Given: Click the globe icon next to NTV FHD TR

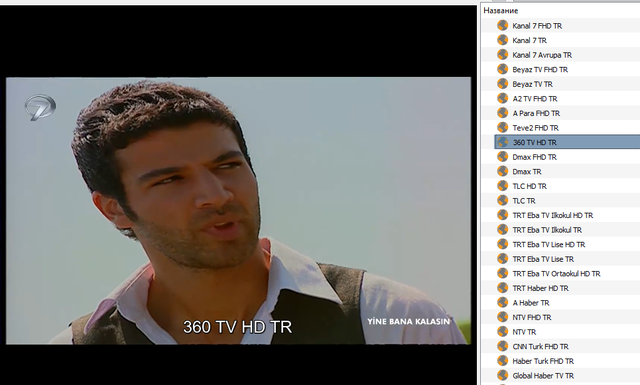Looking at the screenshot, I should (x=502, y=317).
